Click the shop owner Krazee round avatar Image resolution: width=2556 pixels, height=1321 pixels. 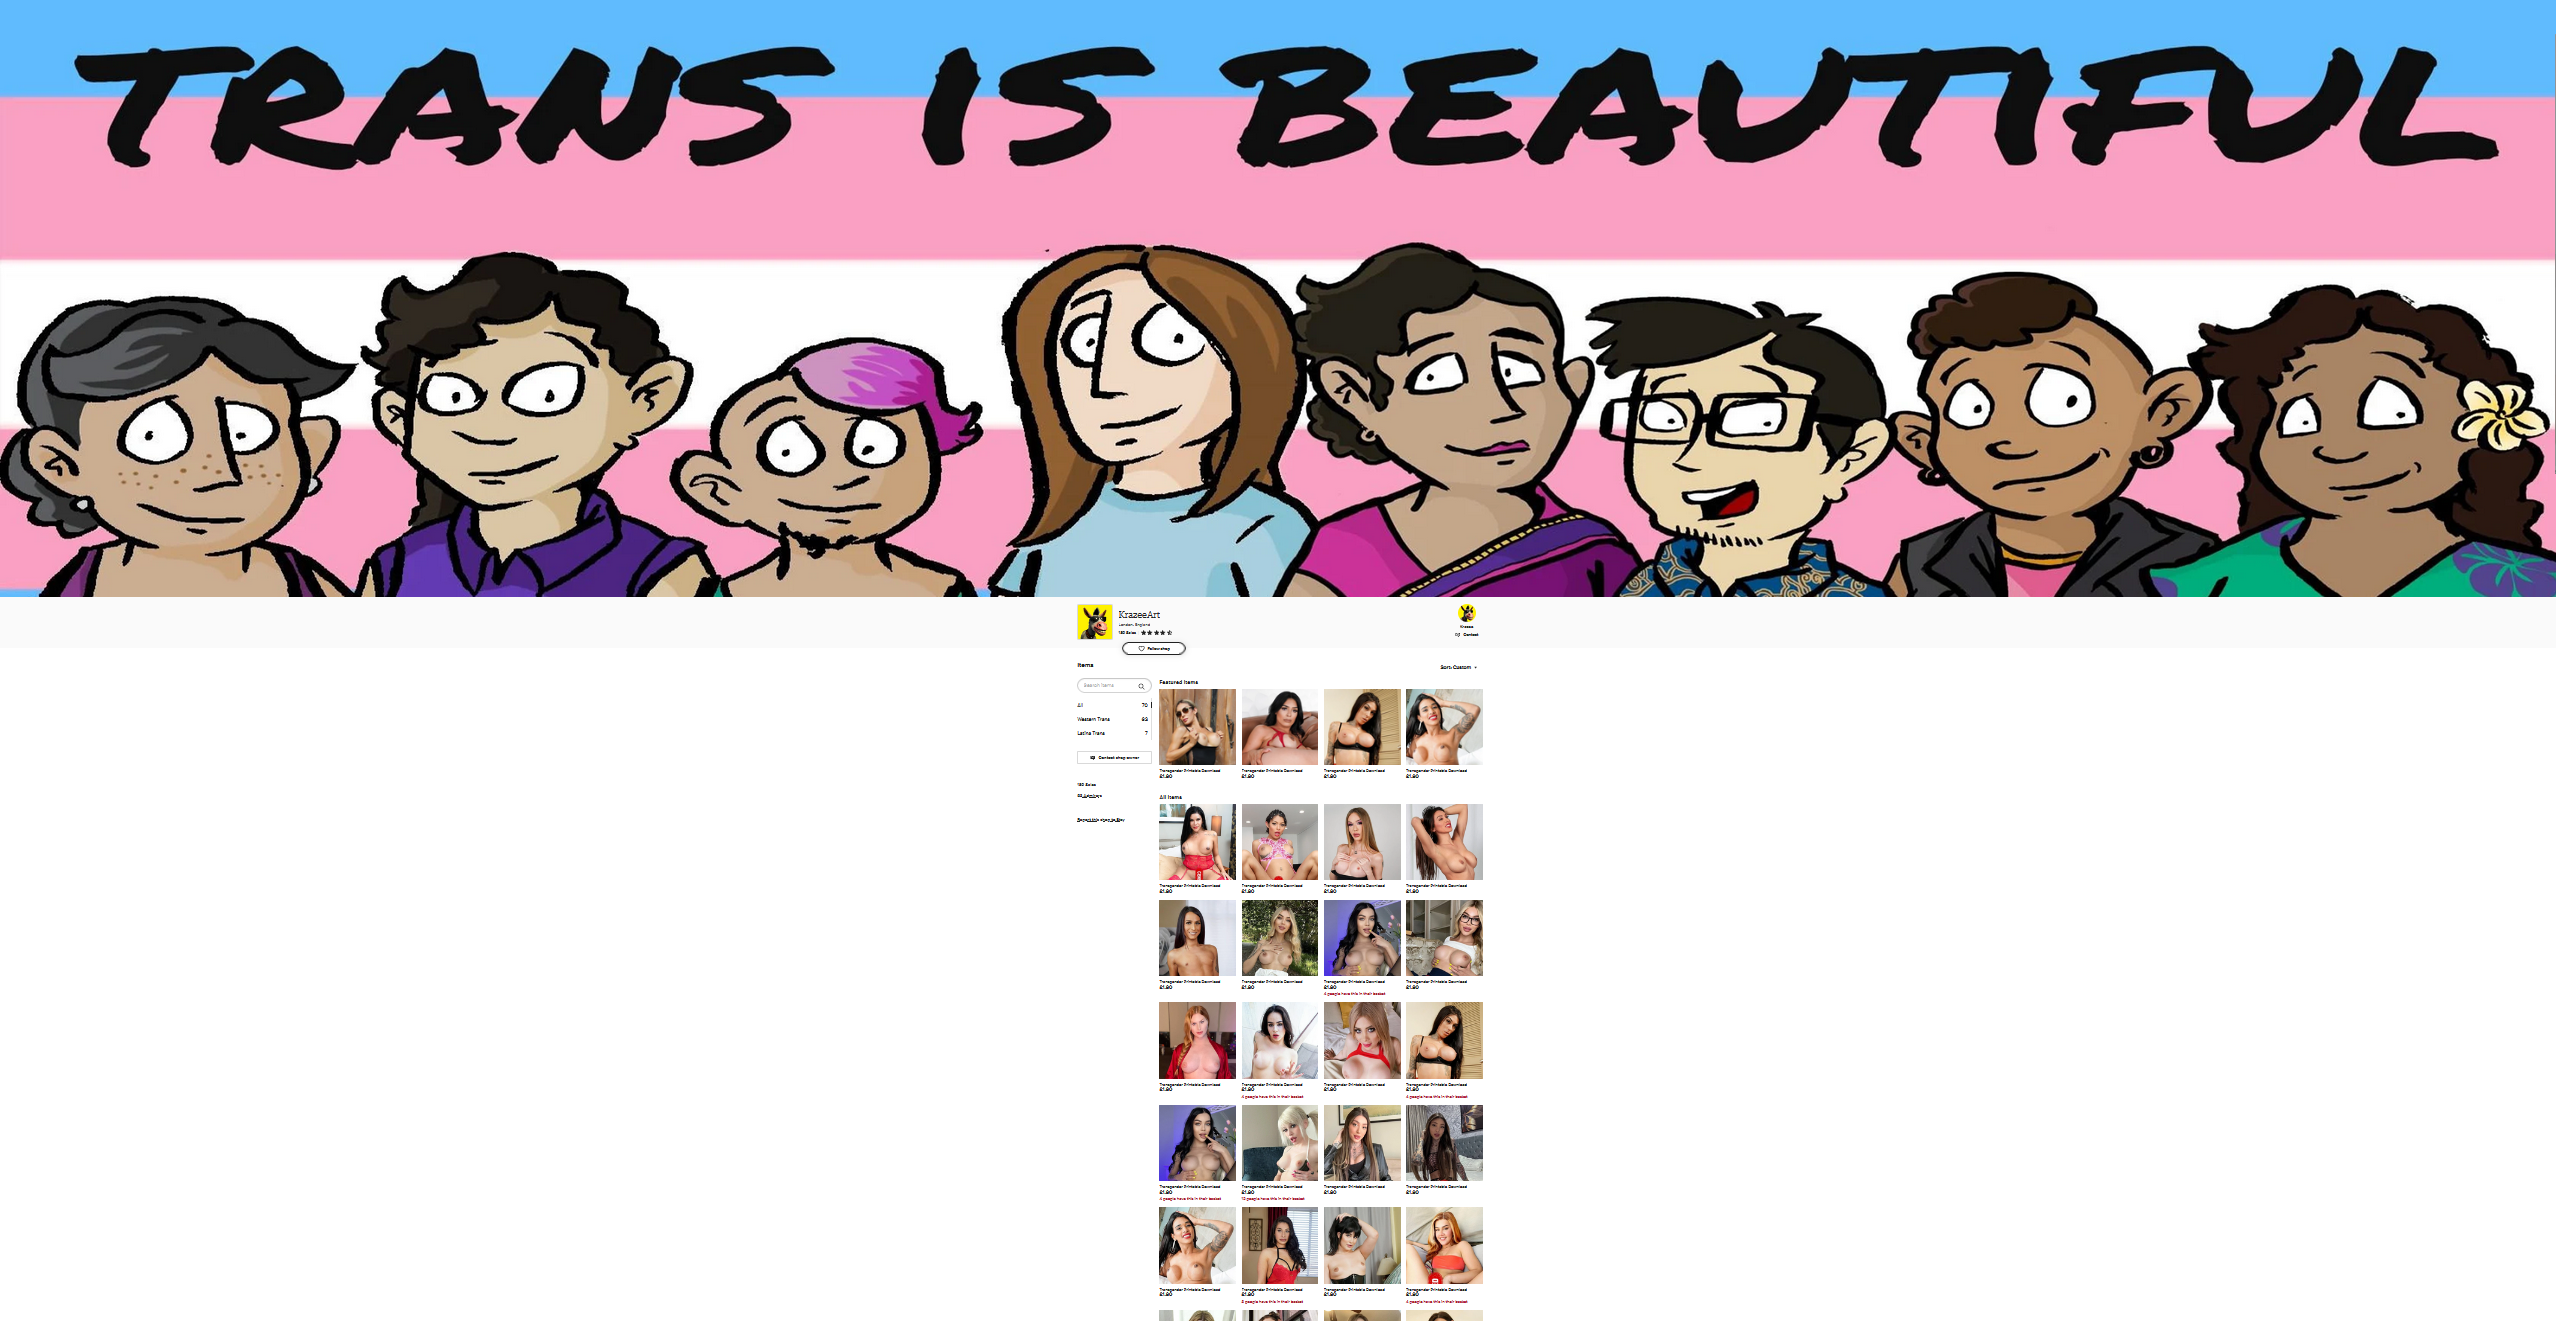(1466, 613)
